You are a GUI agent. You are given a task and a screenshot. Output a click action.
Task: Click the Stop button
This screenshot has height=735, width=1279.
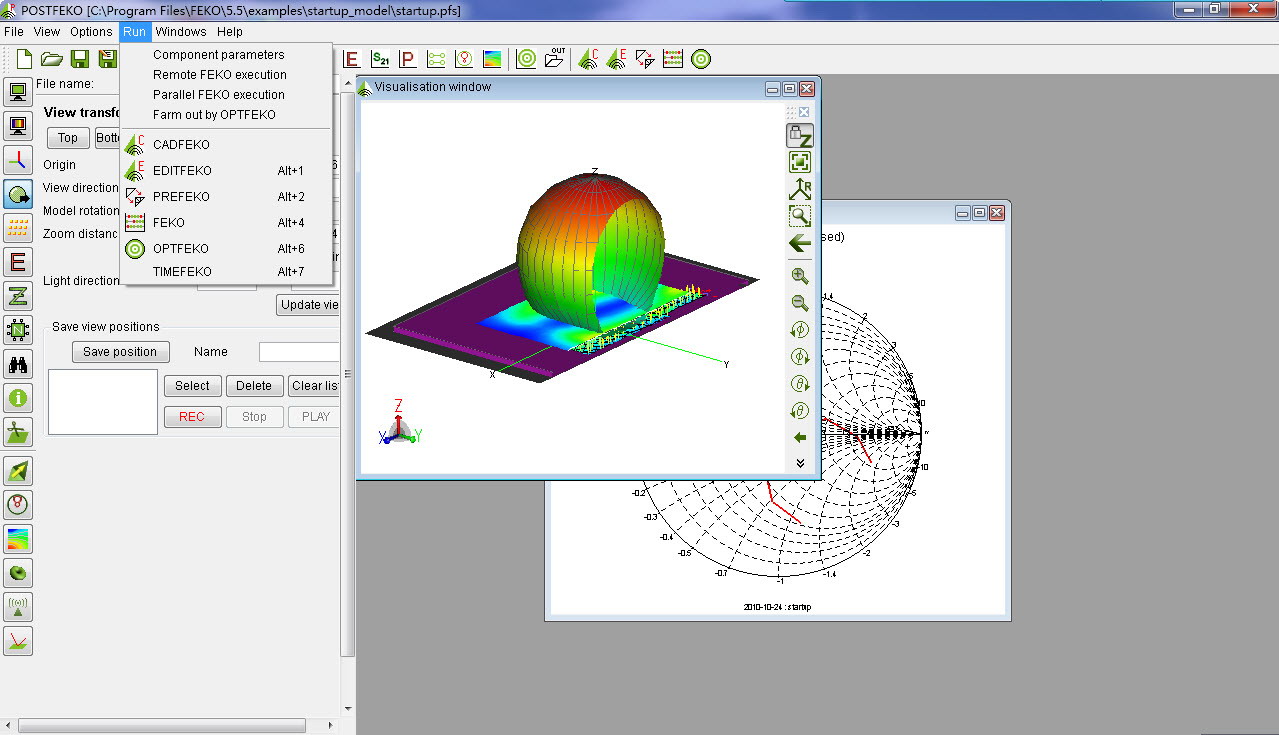pos(254,417)
